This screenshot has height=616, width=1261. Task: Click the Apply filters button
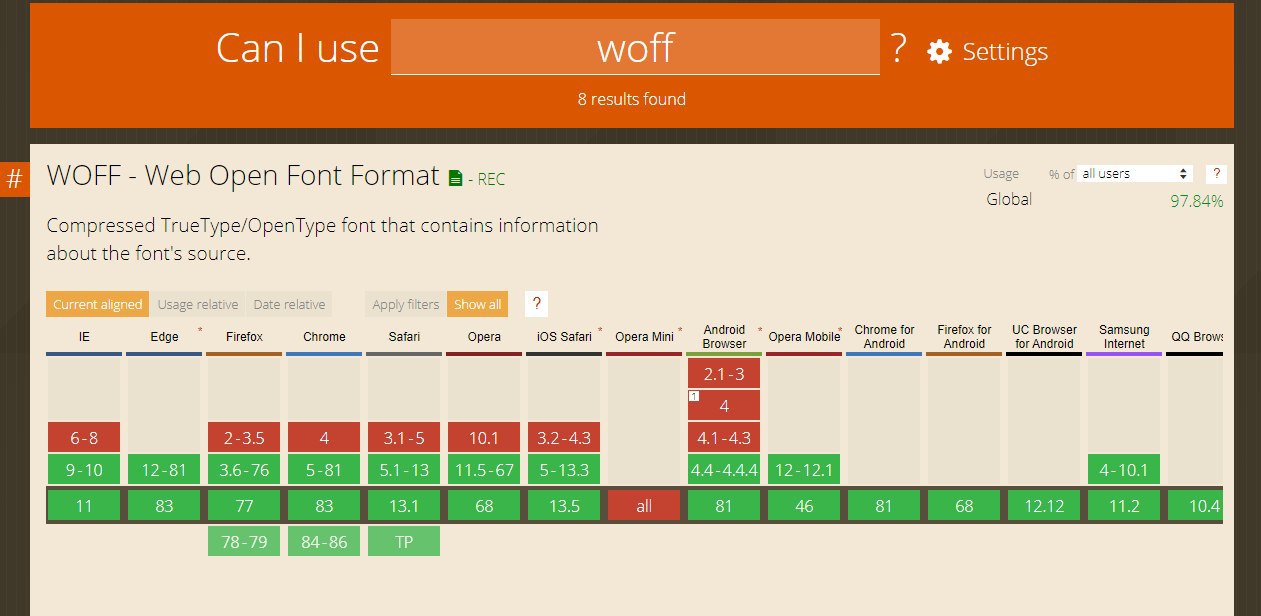[x=406, y=304]
